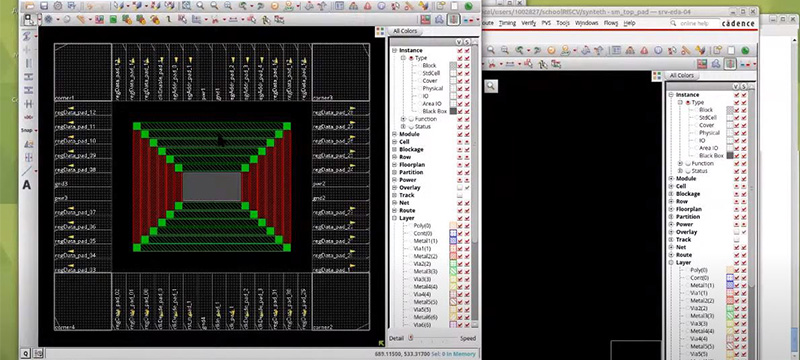
Task: Expand the Partition node in right window panel
Action: click(671, 217)
